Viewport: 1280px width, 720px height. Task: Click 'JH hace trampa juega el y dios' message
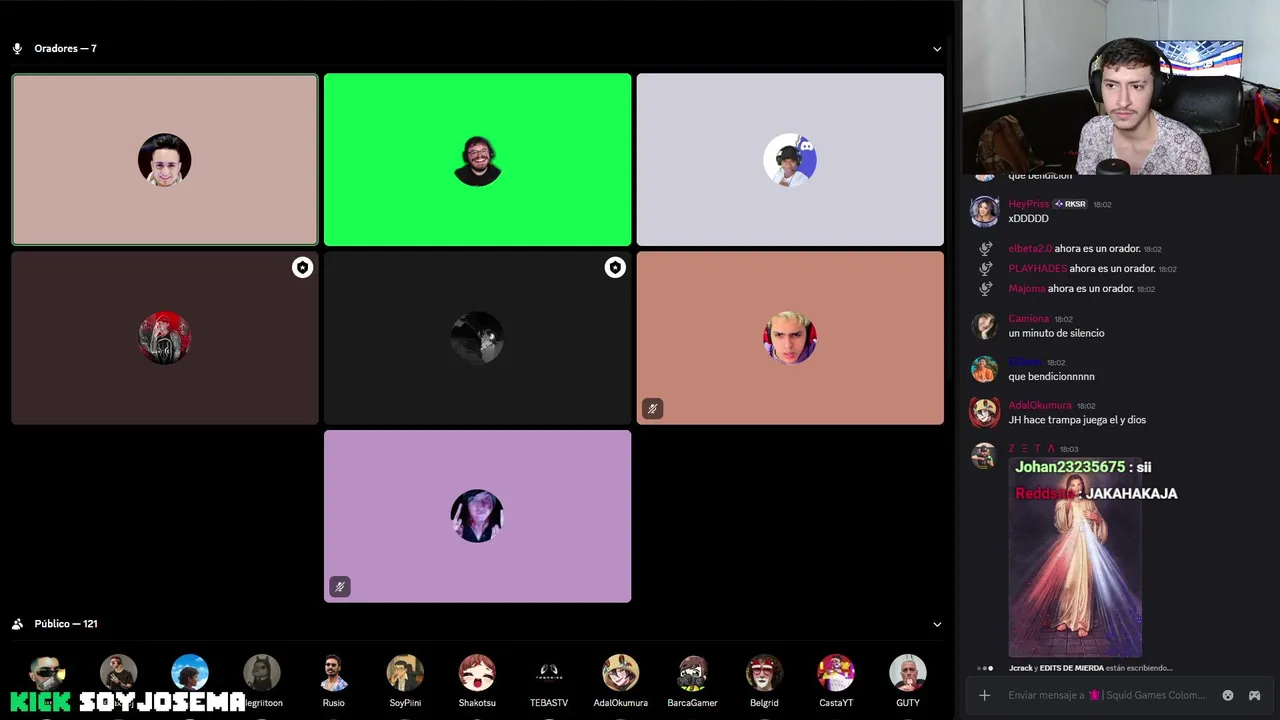point(1077,420)
